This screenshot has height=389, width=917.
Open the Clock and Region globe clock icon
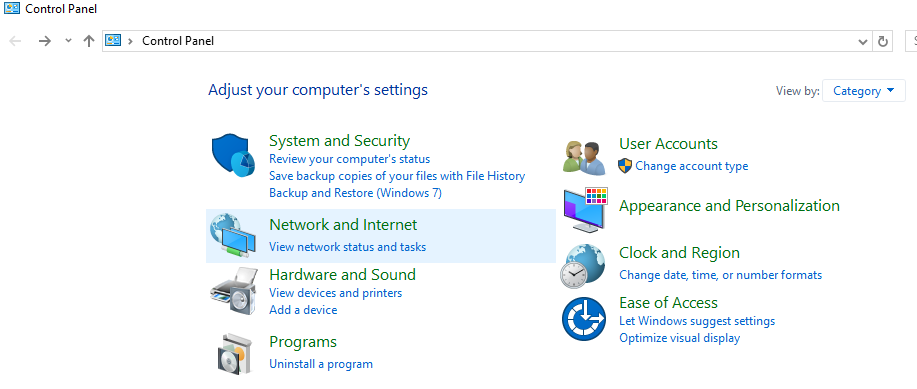582,266
